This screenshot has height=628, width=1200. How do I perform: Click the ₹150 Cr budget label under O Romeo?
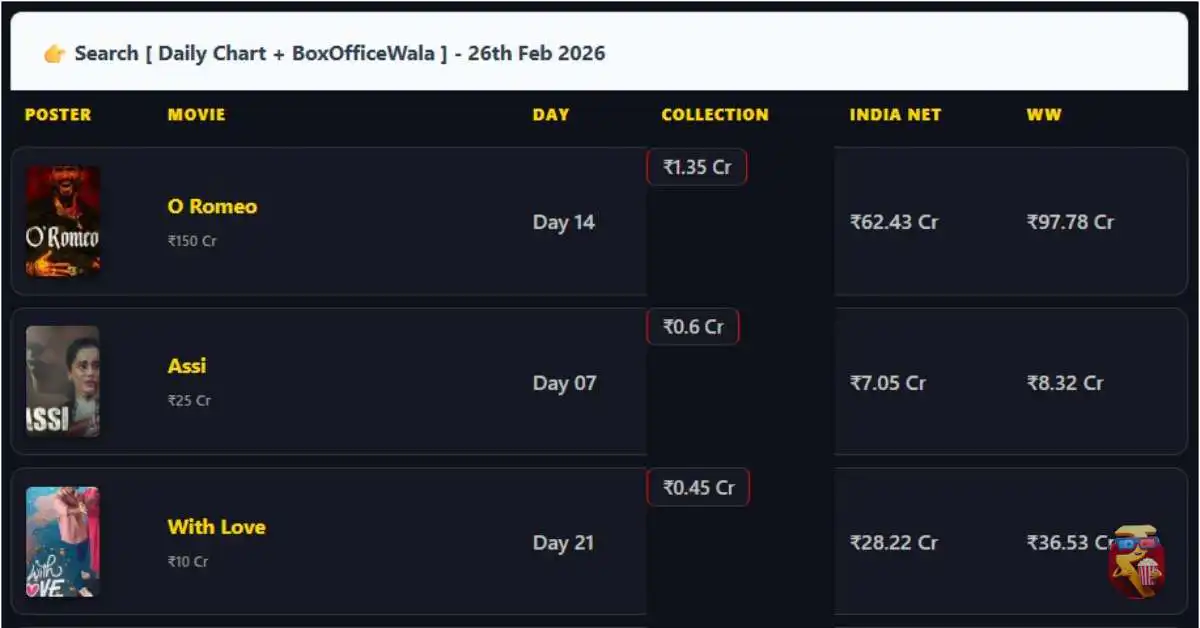click(x=190, y=241)
